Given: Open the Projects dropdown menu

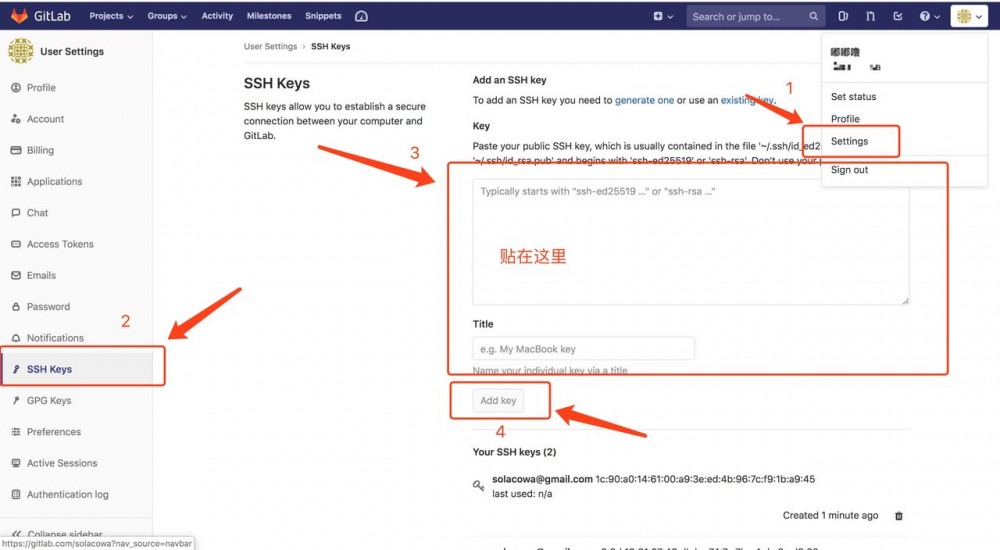Looking at the screenshot, I should click(x=111, y=16).
